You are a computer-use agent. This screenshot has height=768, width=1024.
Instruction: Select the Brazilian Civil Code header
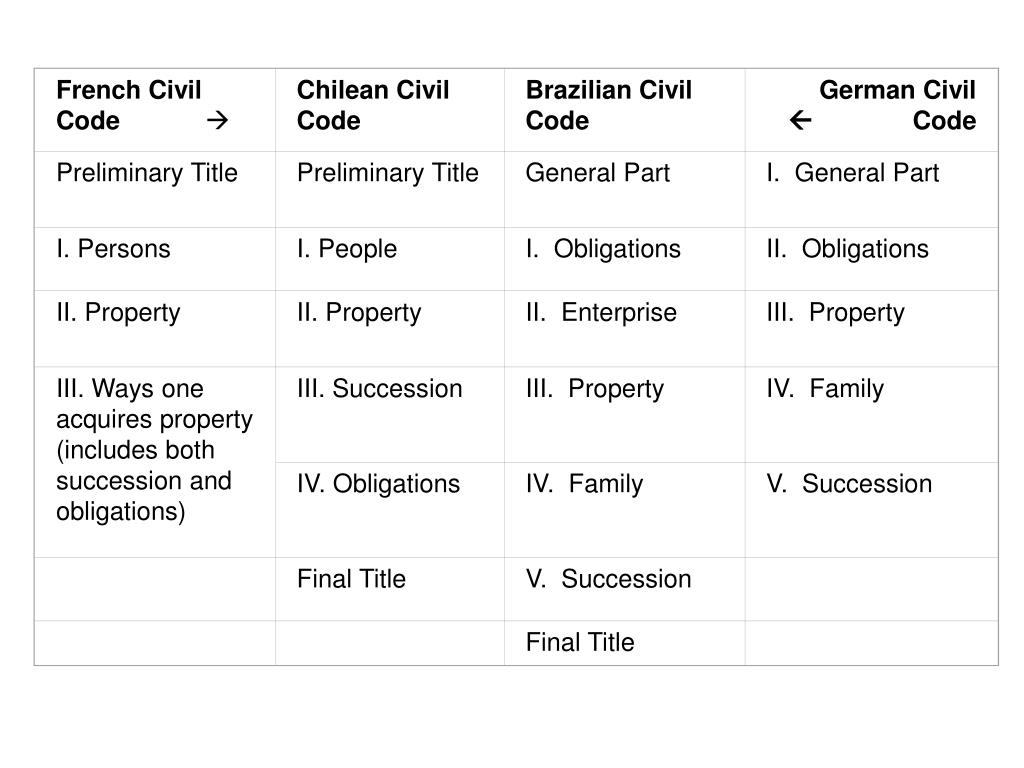pyautogui.click(x=625, y=110)
